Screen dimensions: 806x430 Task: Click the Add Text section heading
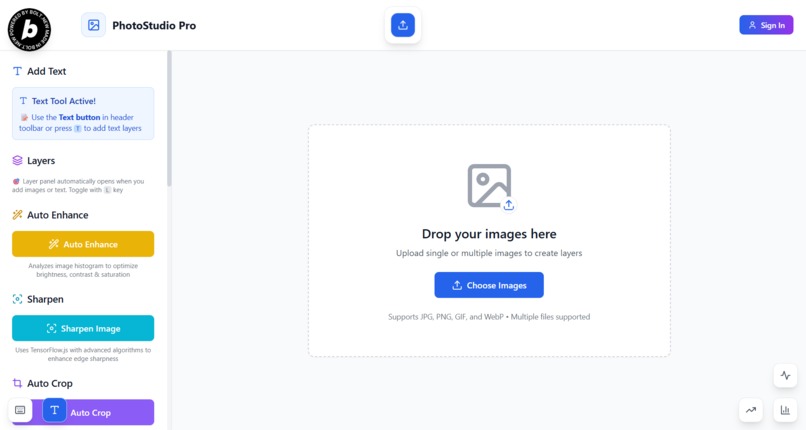pyautogui.click(x=46, y=71)
